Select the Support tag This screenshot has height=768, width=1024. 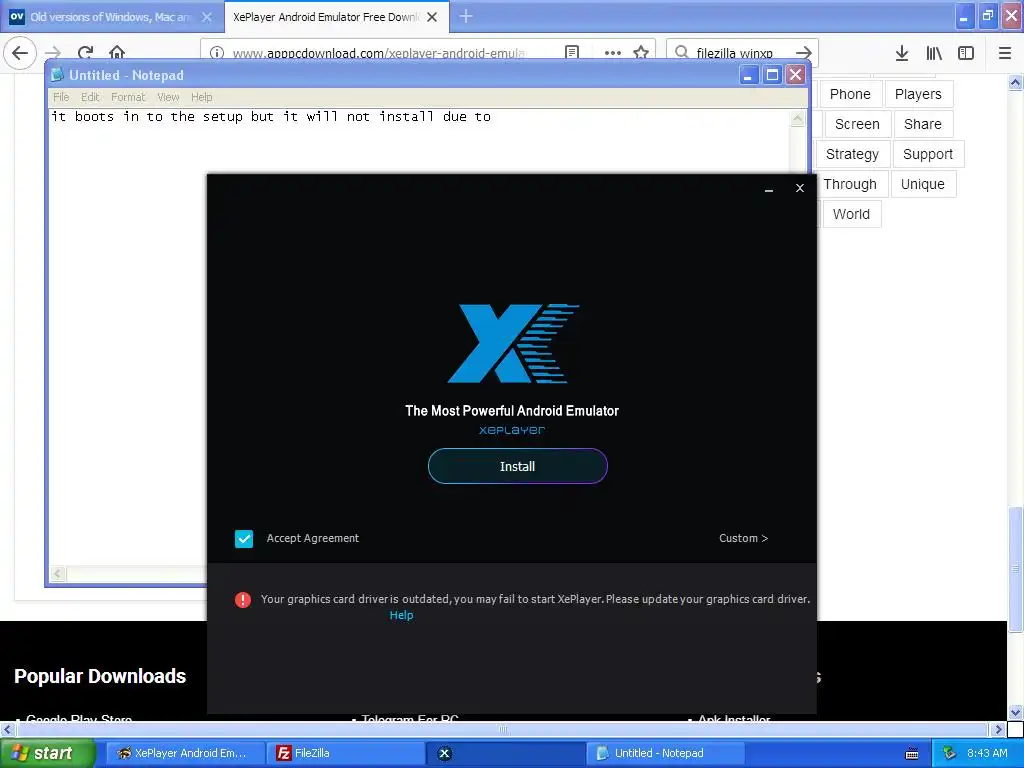(x=927, y=154)
